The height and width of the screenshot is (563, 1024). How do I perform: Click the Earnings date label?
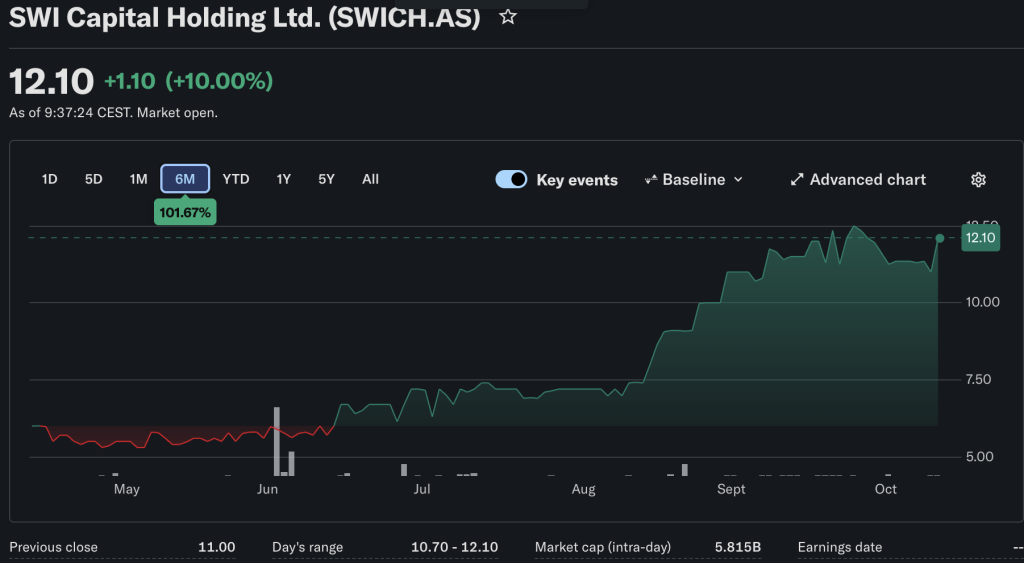click(x=840, y=547)
